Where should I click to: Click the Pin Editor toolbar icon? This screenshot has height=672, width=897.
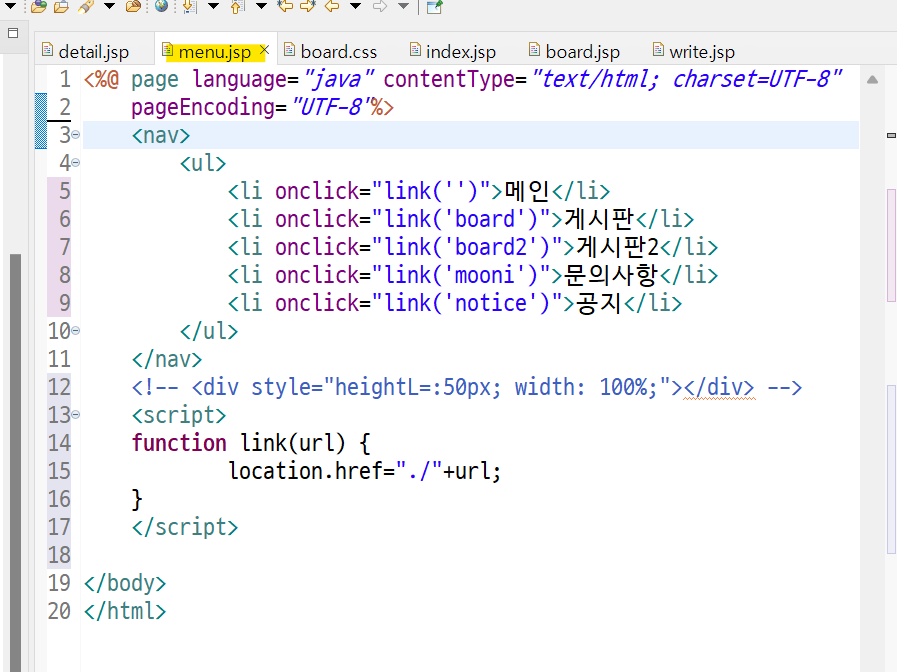pos(434,6)
